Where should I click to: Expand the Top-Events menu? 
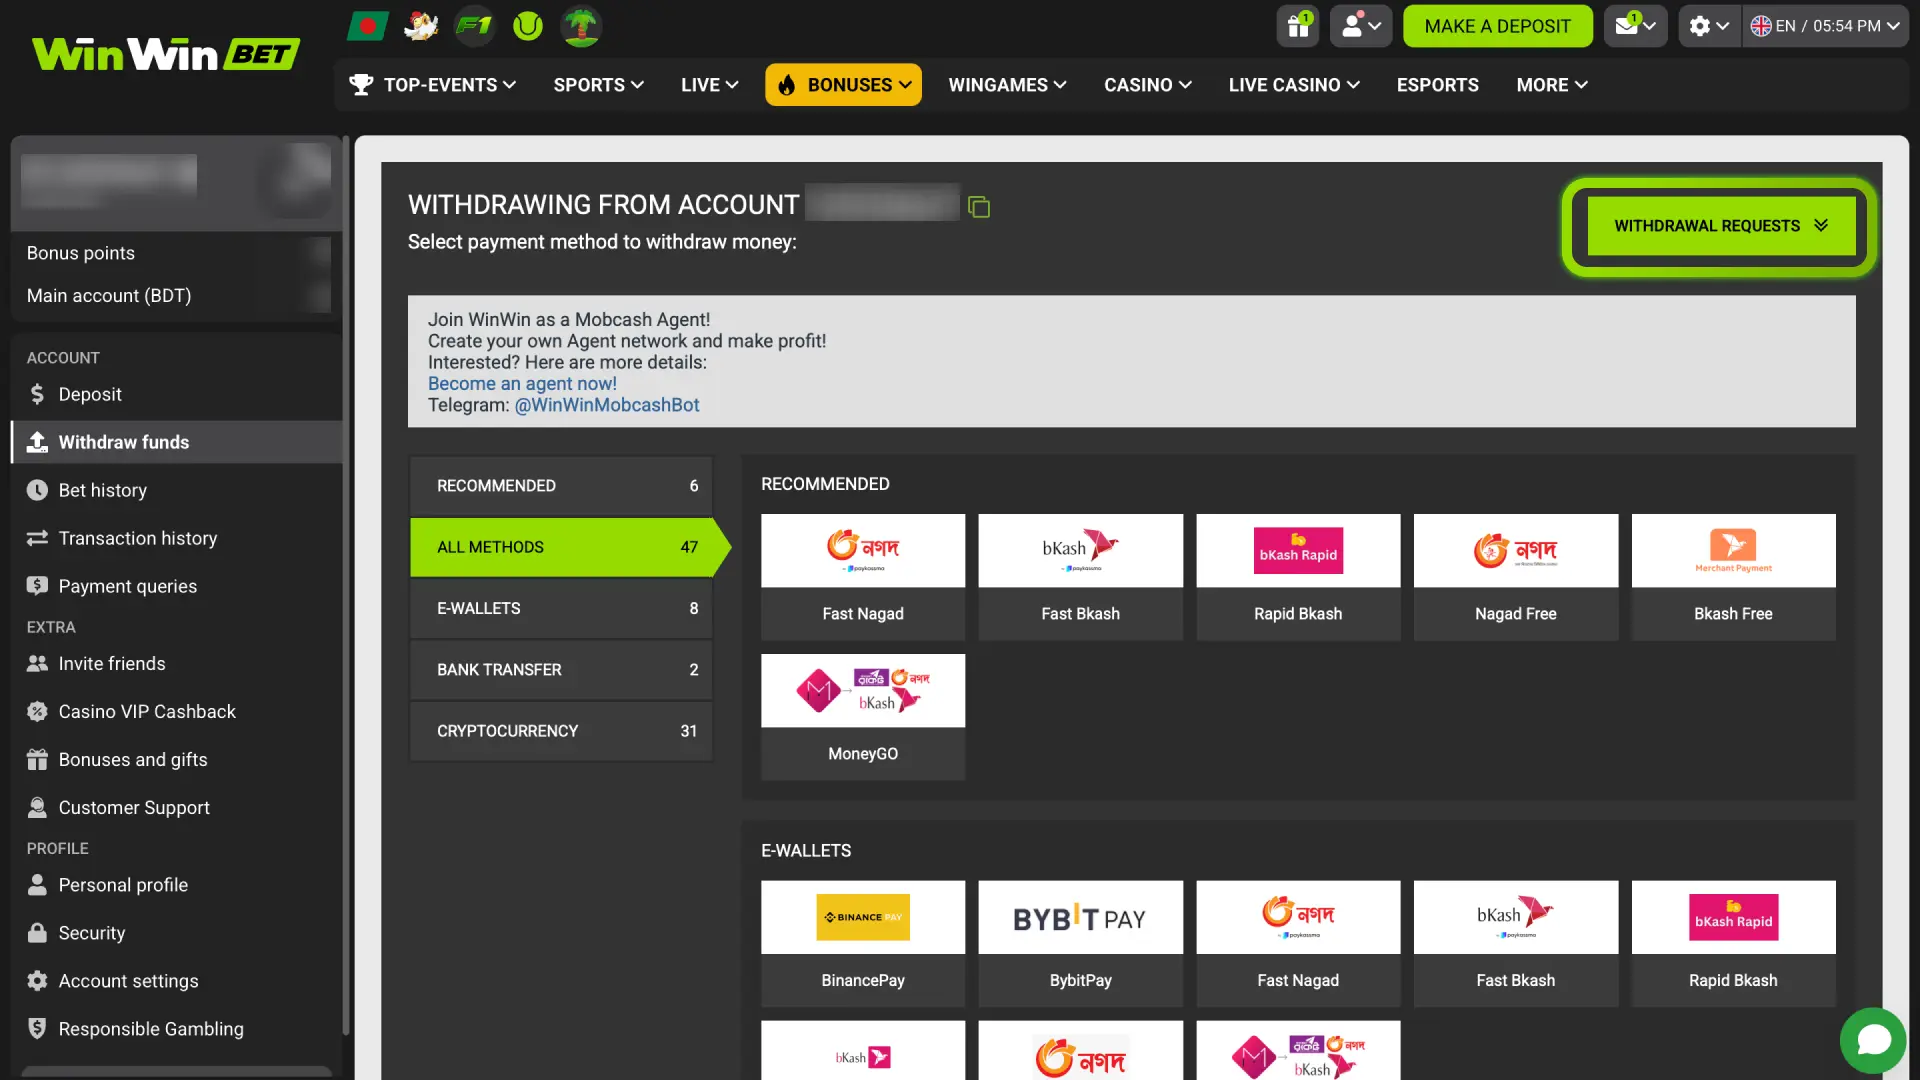pos(432,85)
